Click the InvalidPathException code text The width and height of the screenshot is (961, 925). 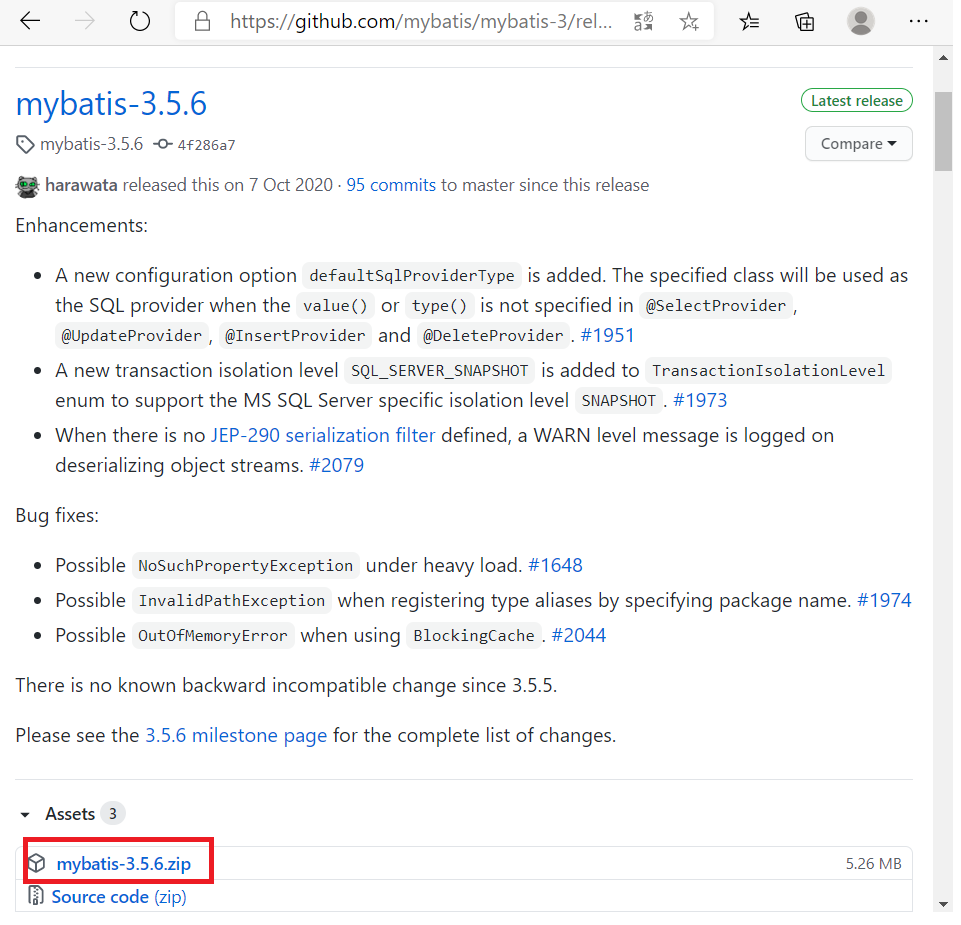(x=232, y=600)
